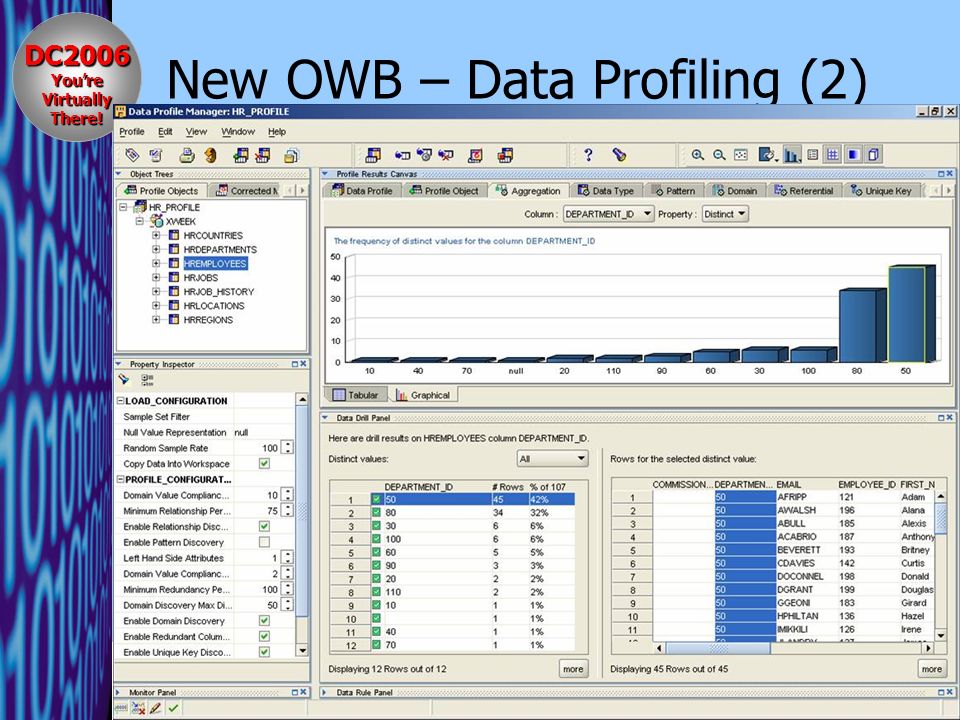This screenshot has height=720, width=960.
Task: Select the Corrected tab in Object Trees
Action: tap(248, 190)
